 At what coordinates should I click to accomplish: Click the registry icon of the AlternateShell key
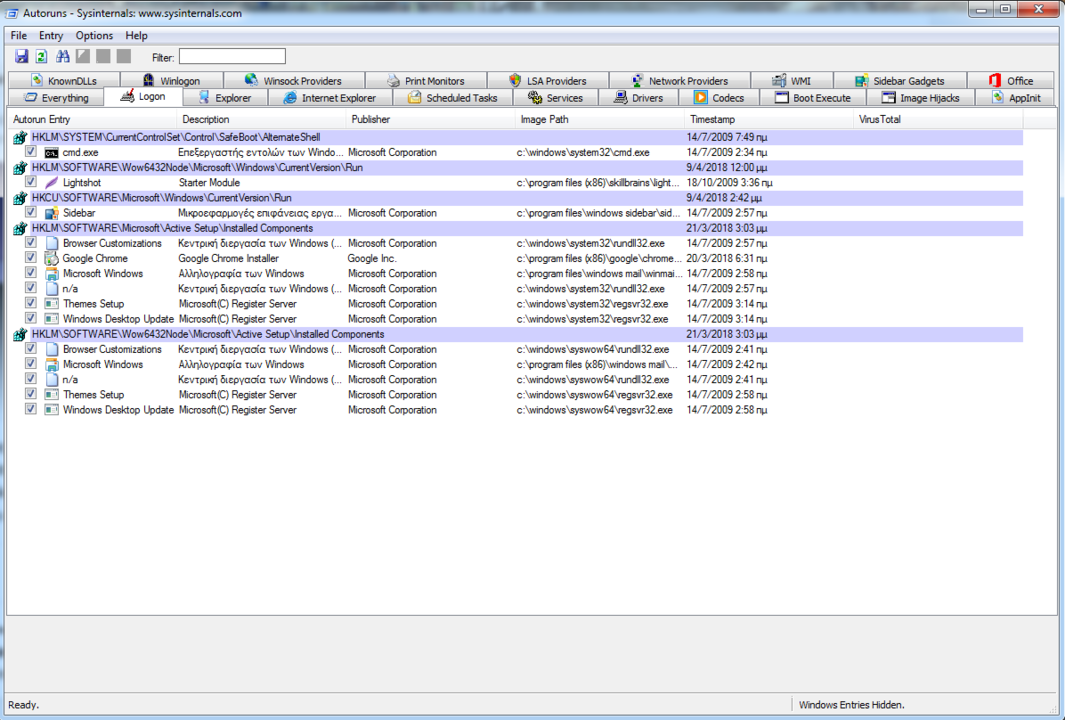(x=20, y=138)
